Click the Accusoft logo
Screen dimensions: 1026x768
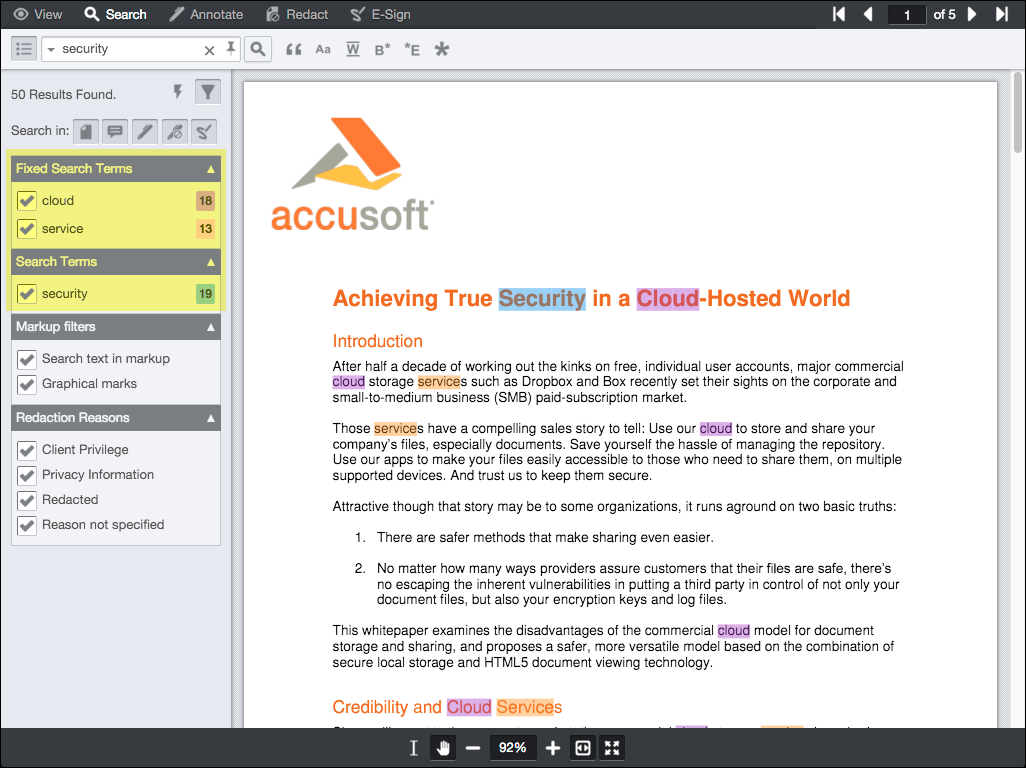[x=352, y=175]
